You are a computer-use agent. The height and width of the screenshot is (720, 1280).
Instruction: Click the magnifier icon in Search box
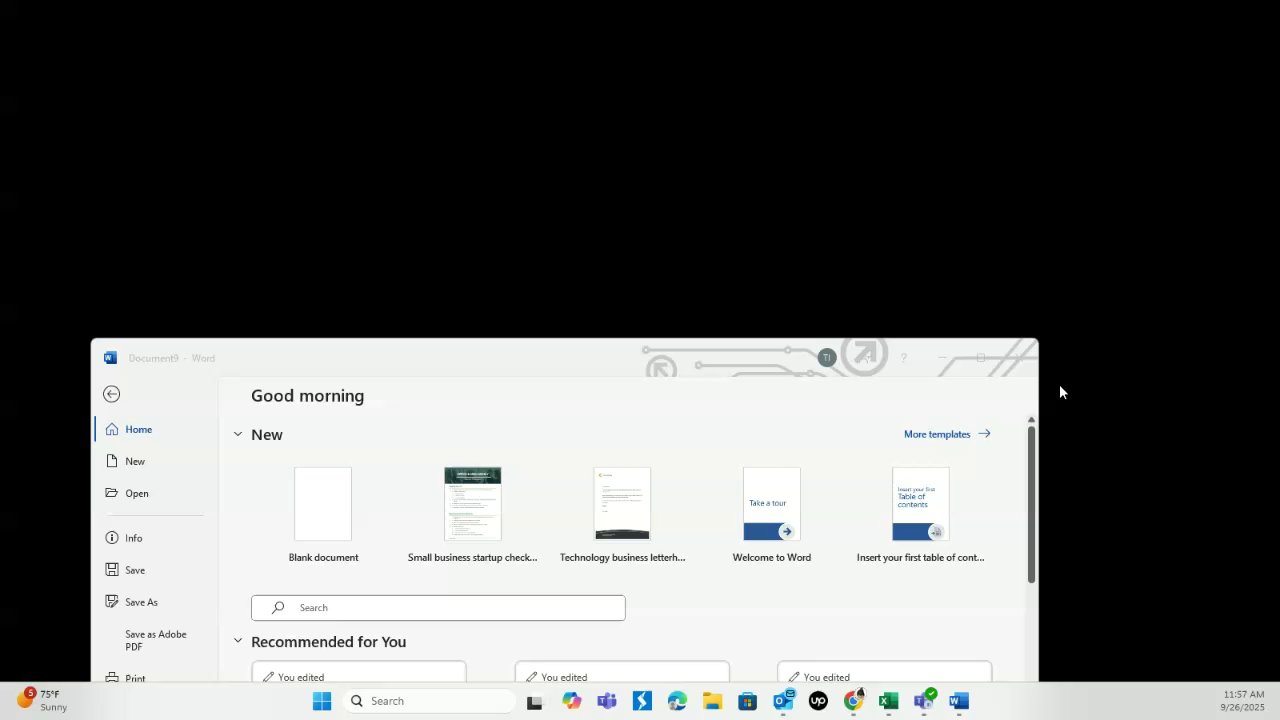pyautogui.click(x=278, y=608)
